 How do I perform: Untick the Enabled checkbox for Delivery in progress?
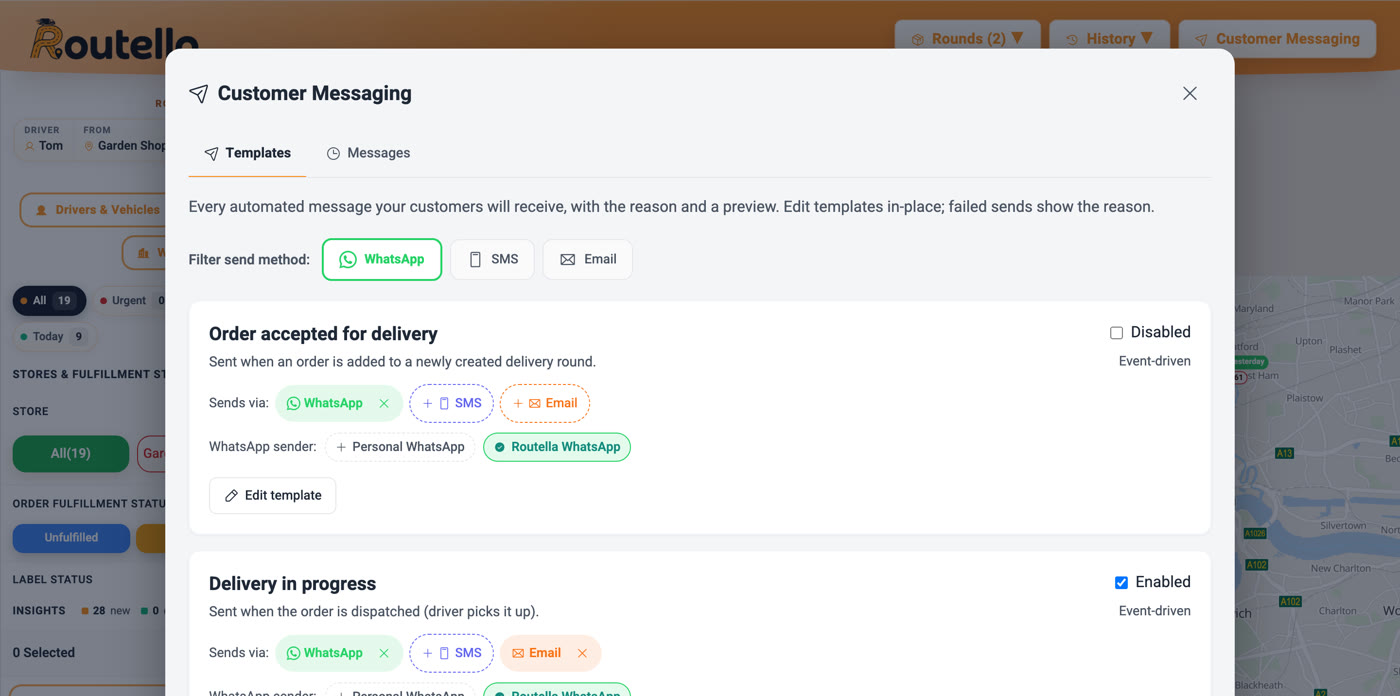(x=1121, y=582)
